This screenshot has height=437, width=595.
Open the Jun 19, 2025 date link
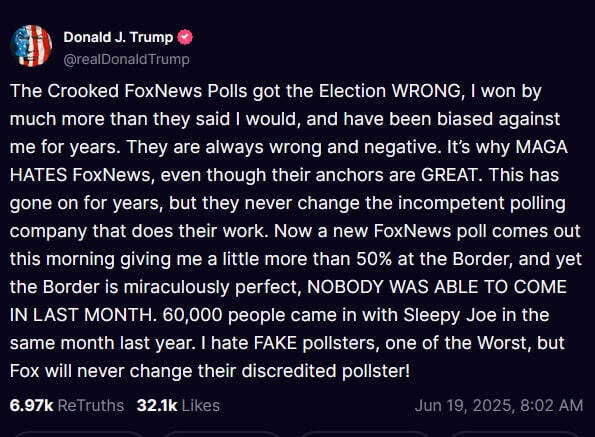(x=465, y=405)
